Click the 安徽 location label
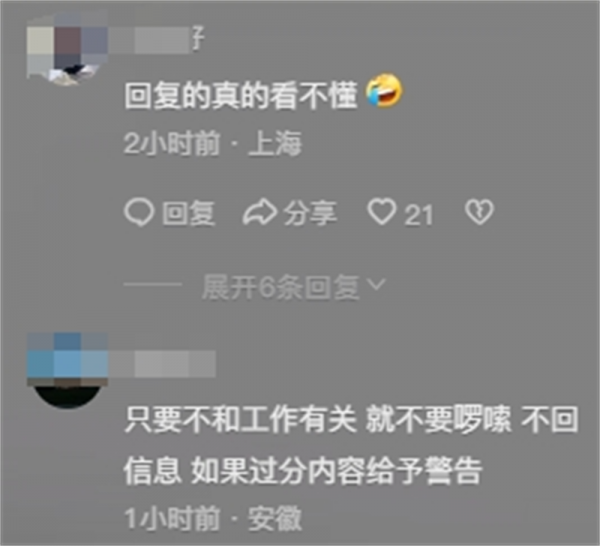The width and height of the screenshot is (600, 546). tap(275, 518)
